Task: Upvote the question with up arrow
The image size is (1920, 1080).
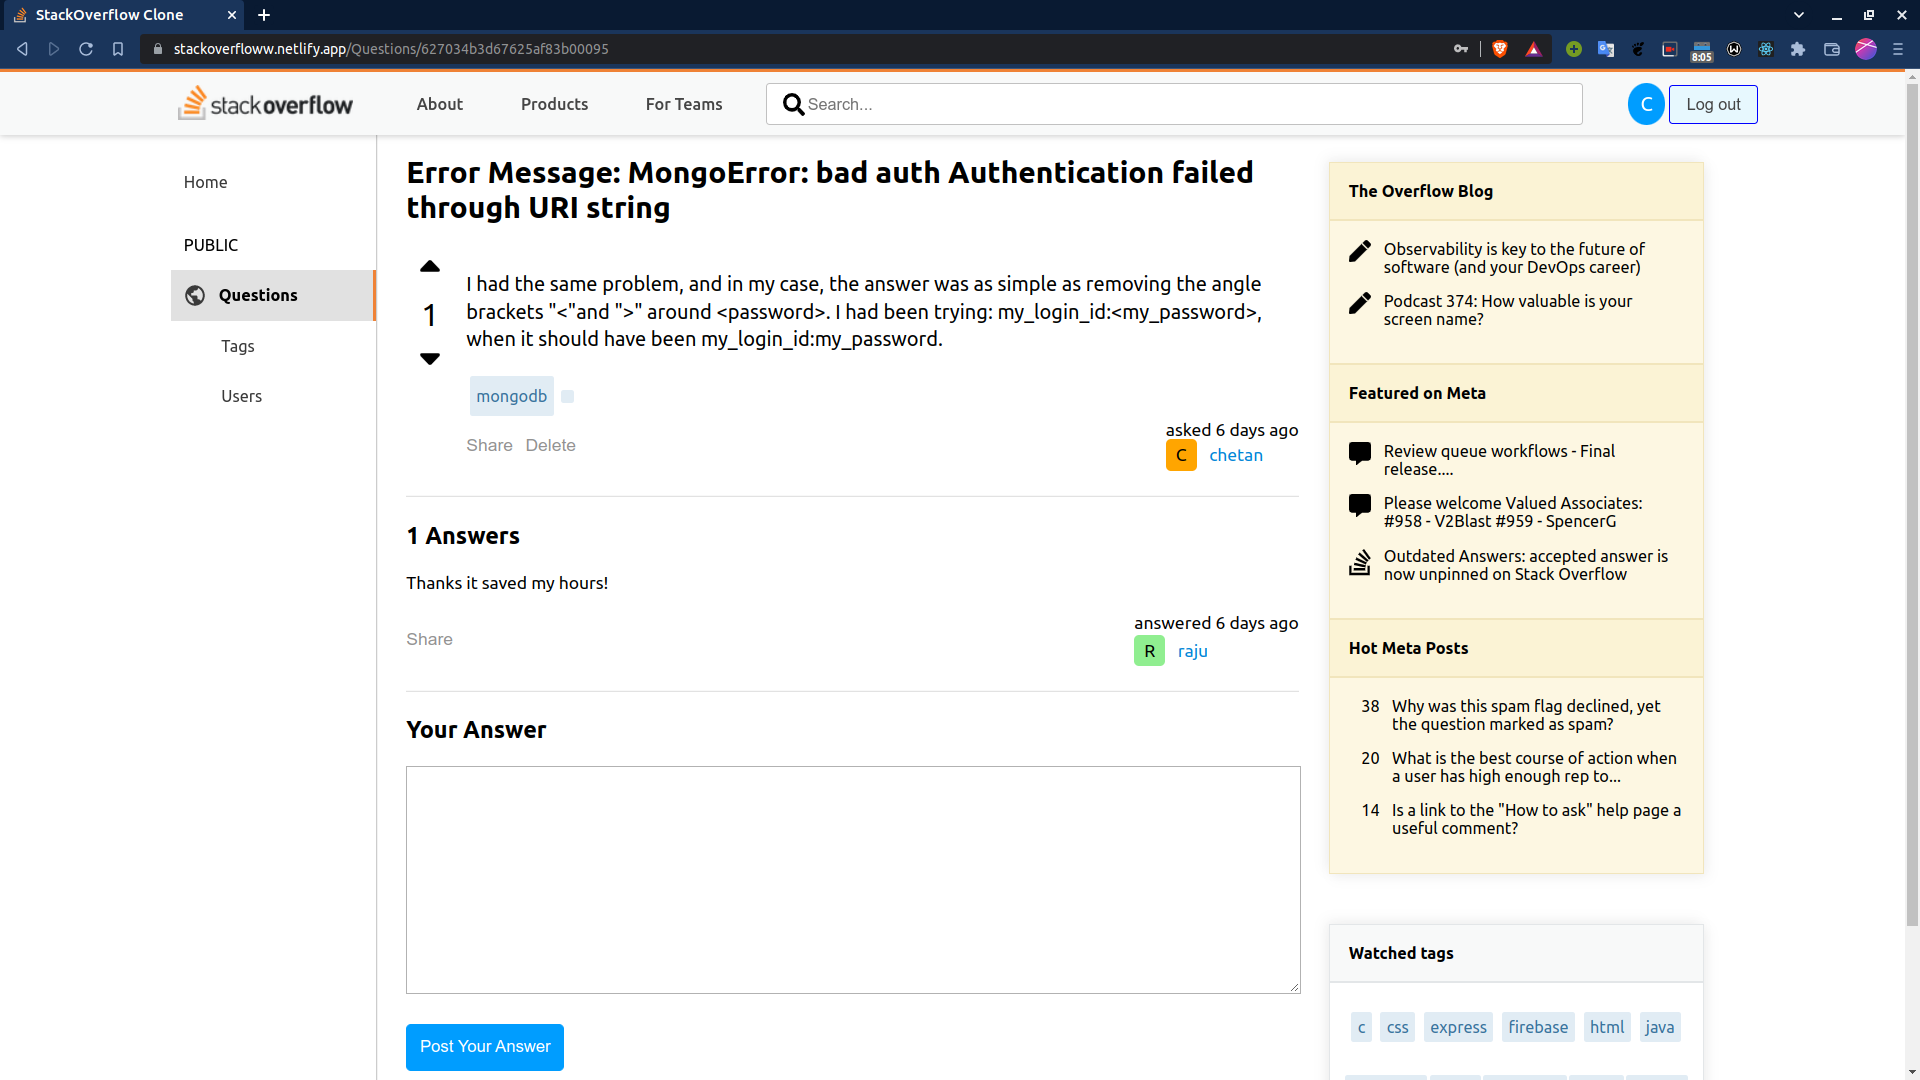Action: pyautogui.click(x=430, y=266)
